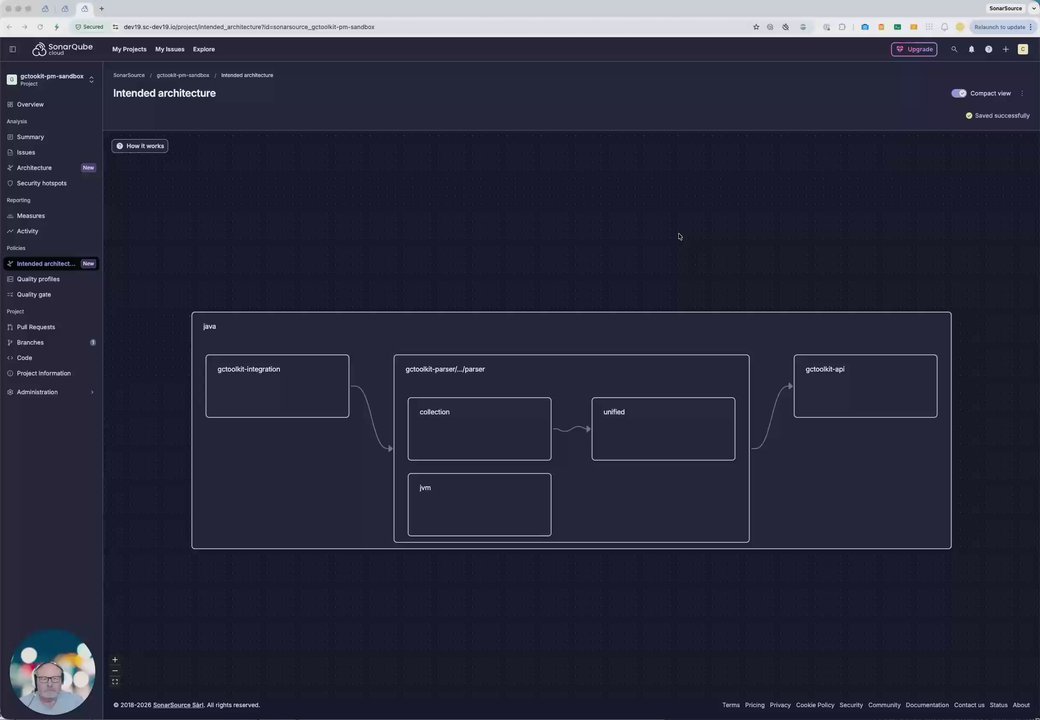Open Cookie Policy footer link
This screenshot has width=1040, height=720.
[815, 705]
